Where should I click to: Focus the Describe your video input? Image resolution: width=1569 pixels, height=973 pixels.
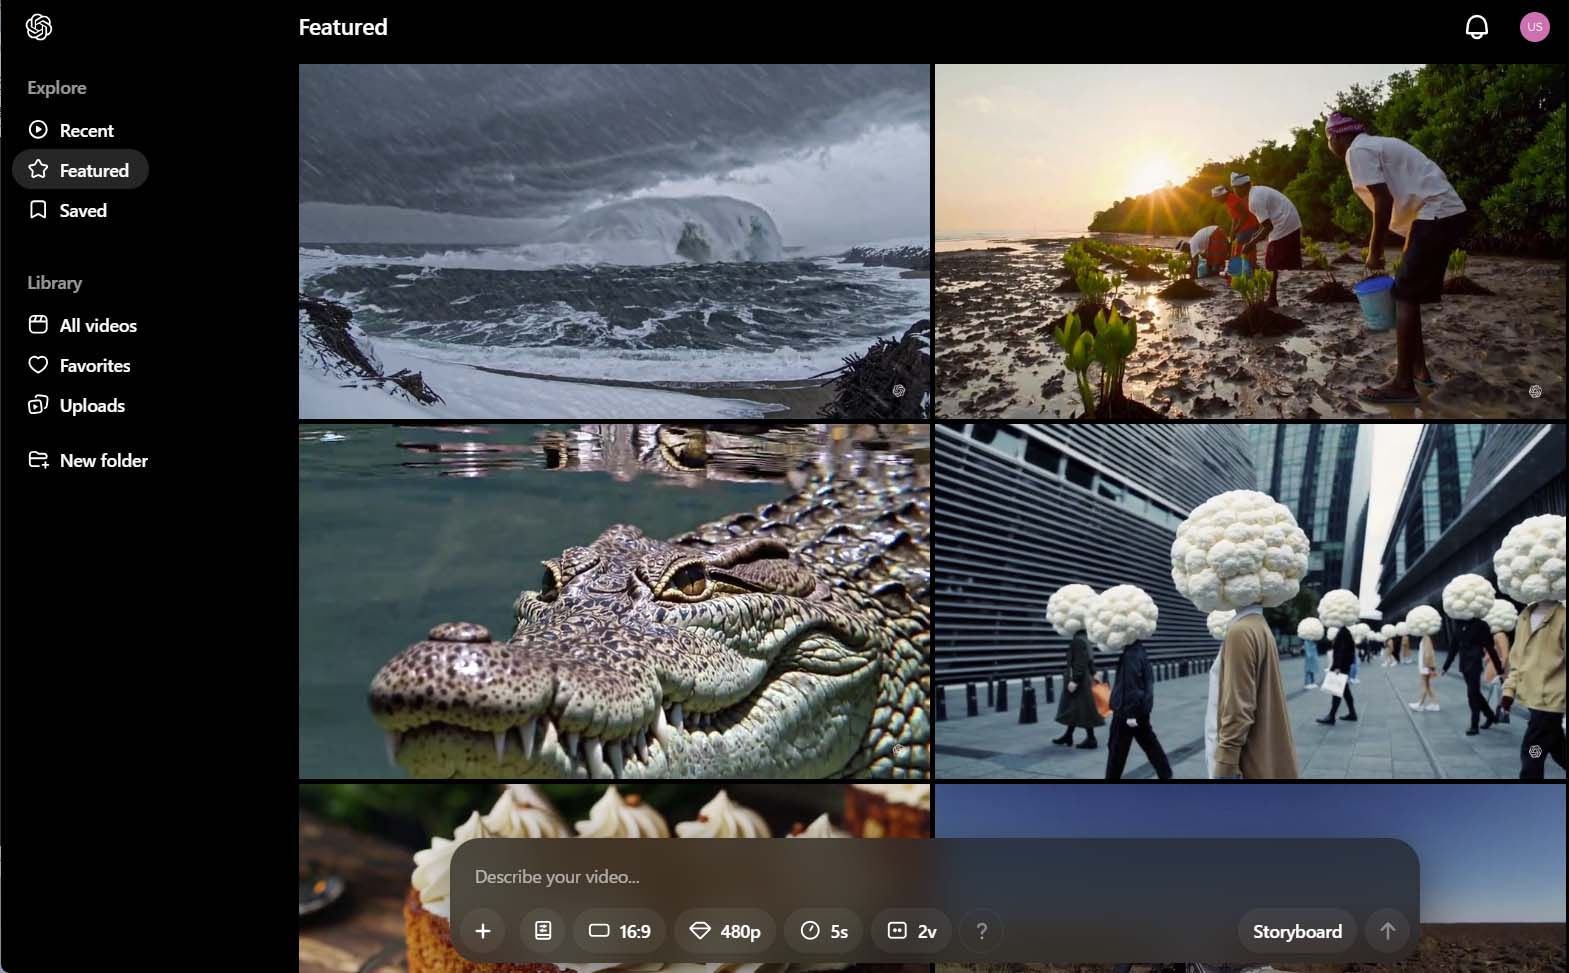[x=900, y=877]
